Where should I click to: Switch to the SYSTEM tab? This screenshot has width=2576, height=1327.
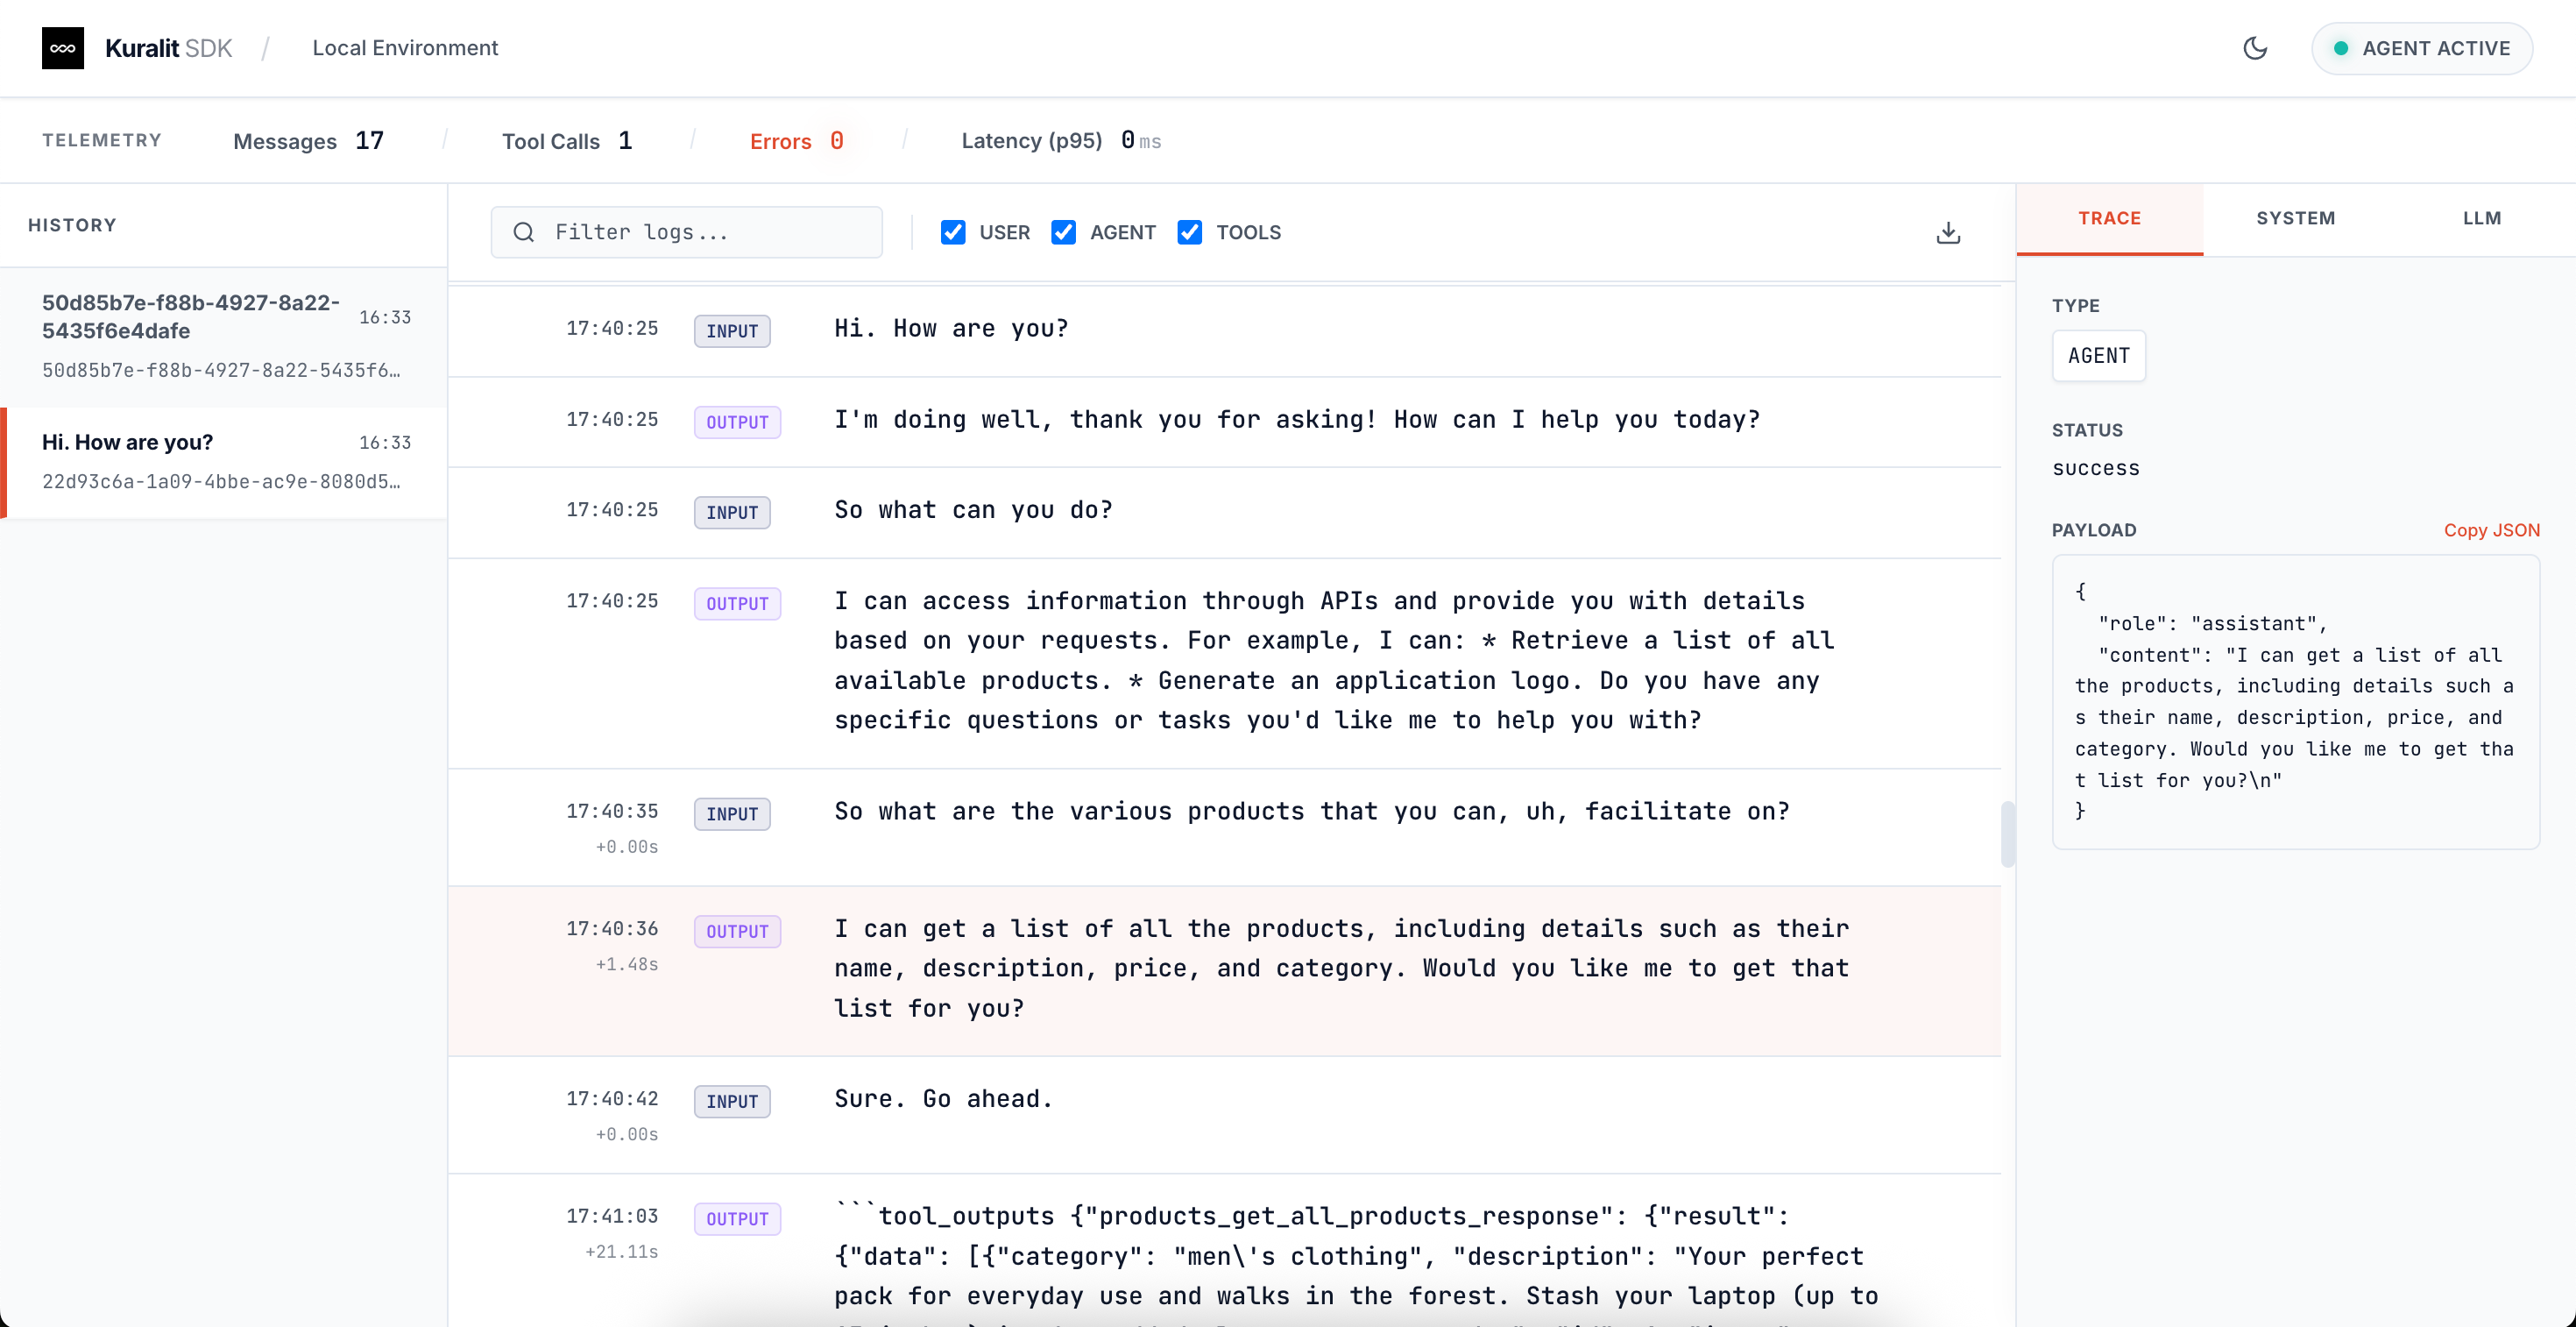(2295, 218)
